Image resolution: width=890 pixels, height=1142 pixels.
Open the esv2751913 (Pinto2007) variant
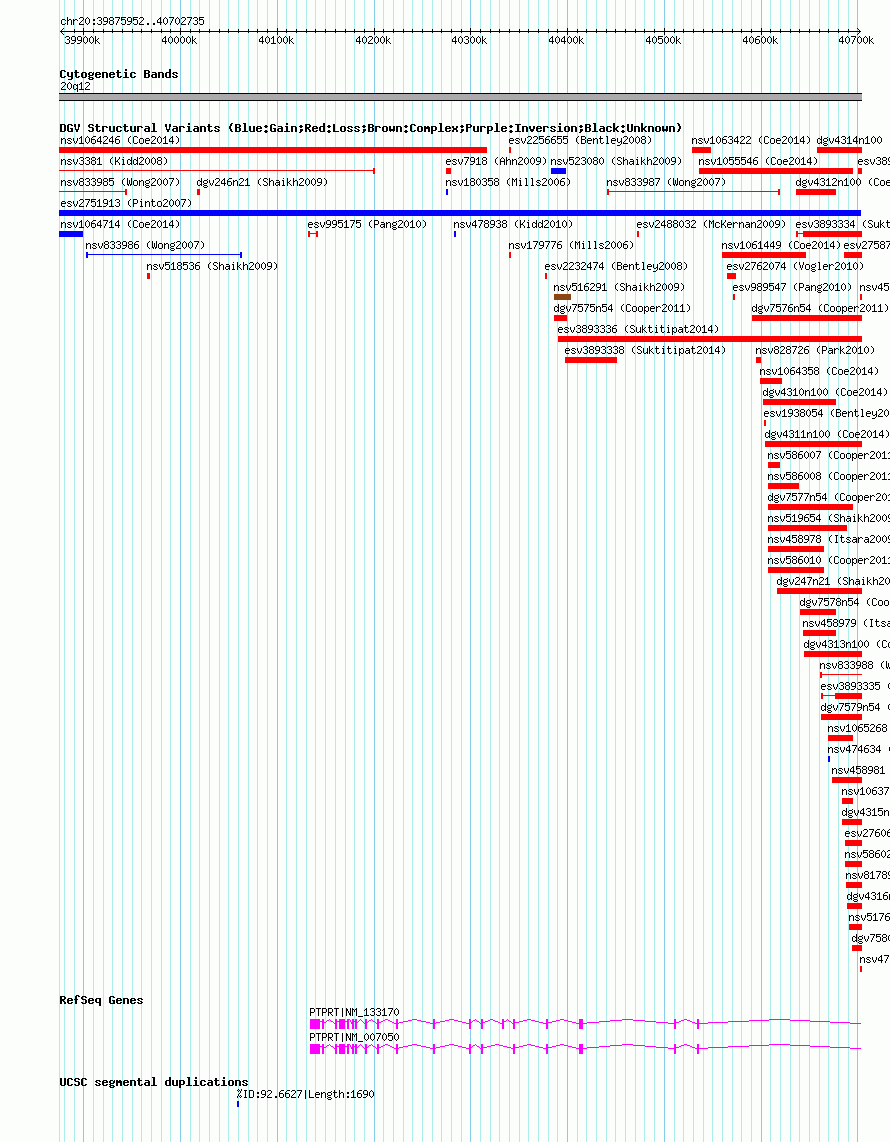click(126, 203)
